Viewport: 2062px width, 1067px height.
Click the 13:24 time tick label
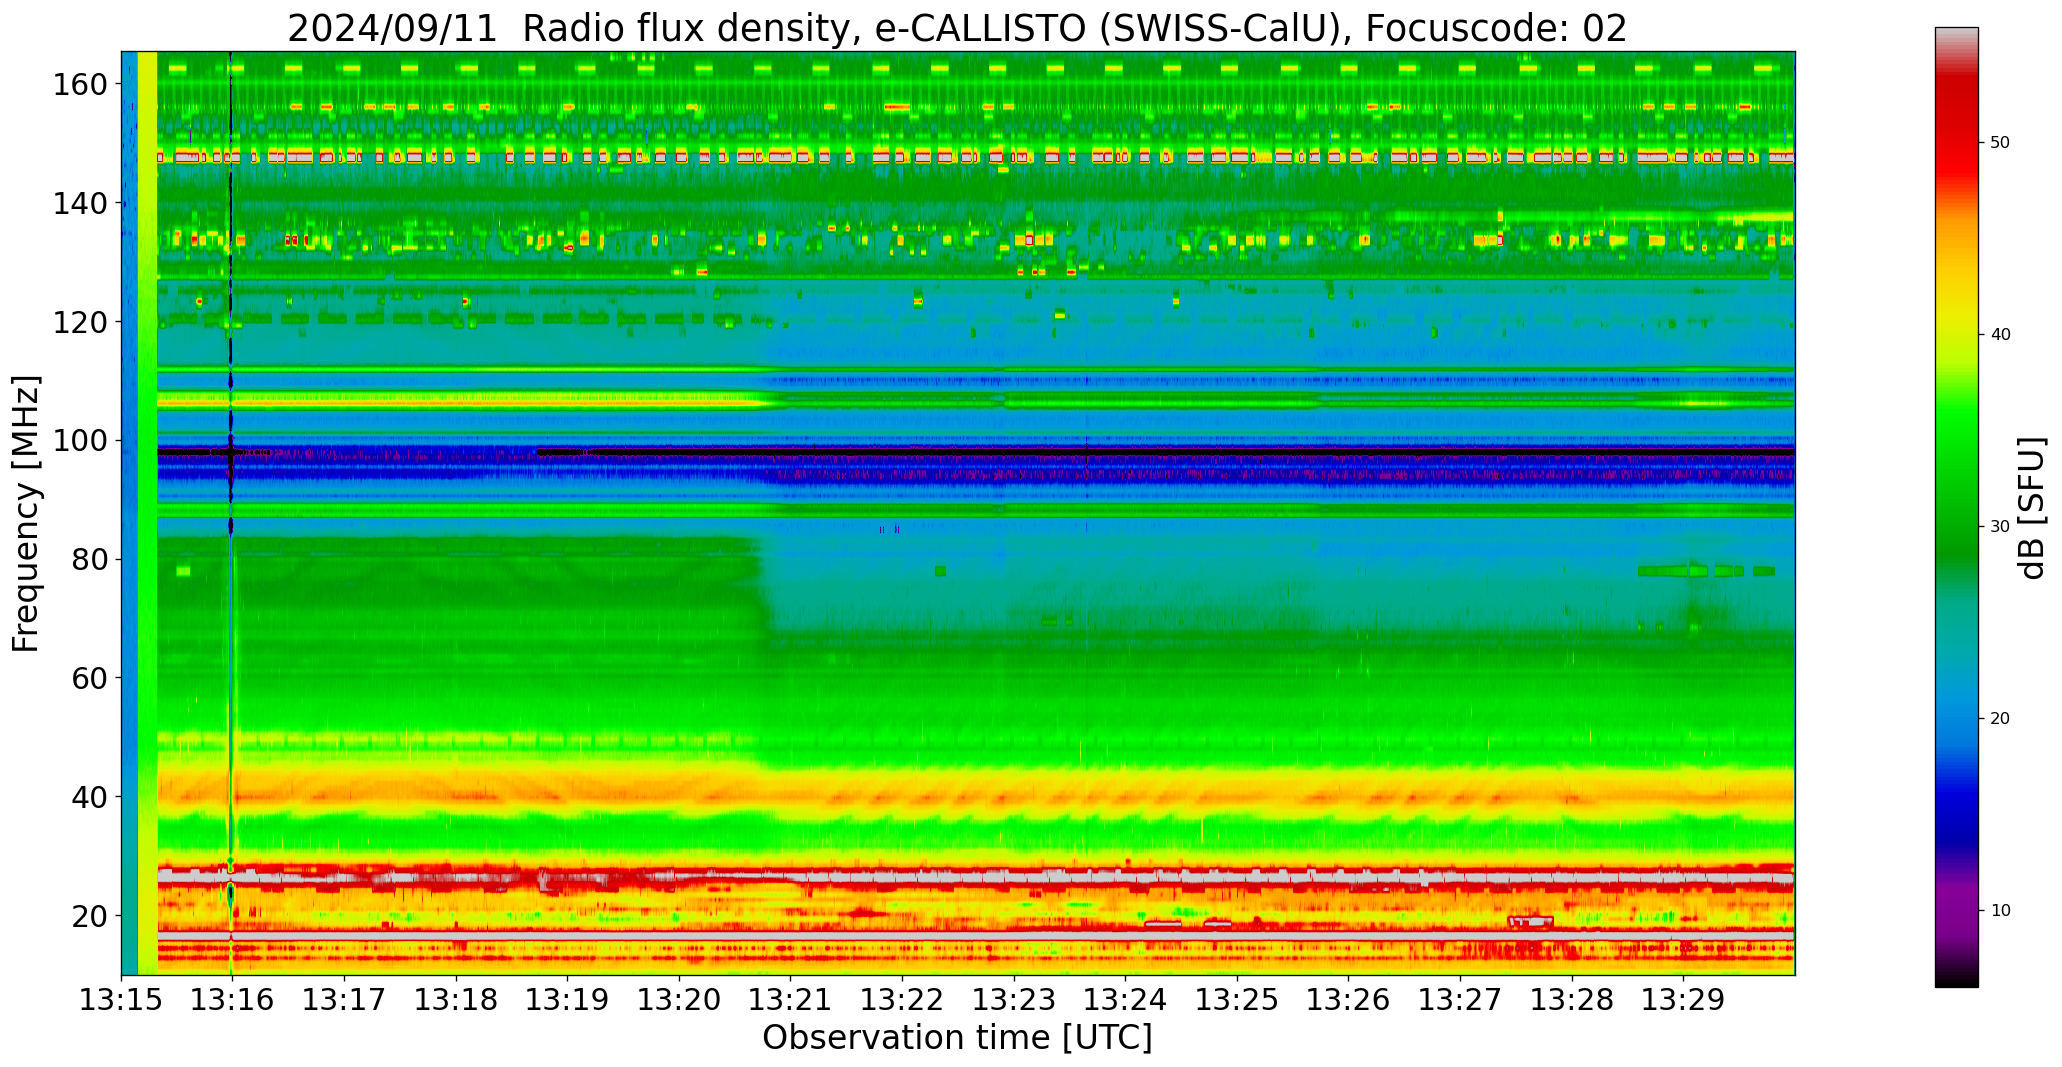(1125, 999)
